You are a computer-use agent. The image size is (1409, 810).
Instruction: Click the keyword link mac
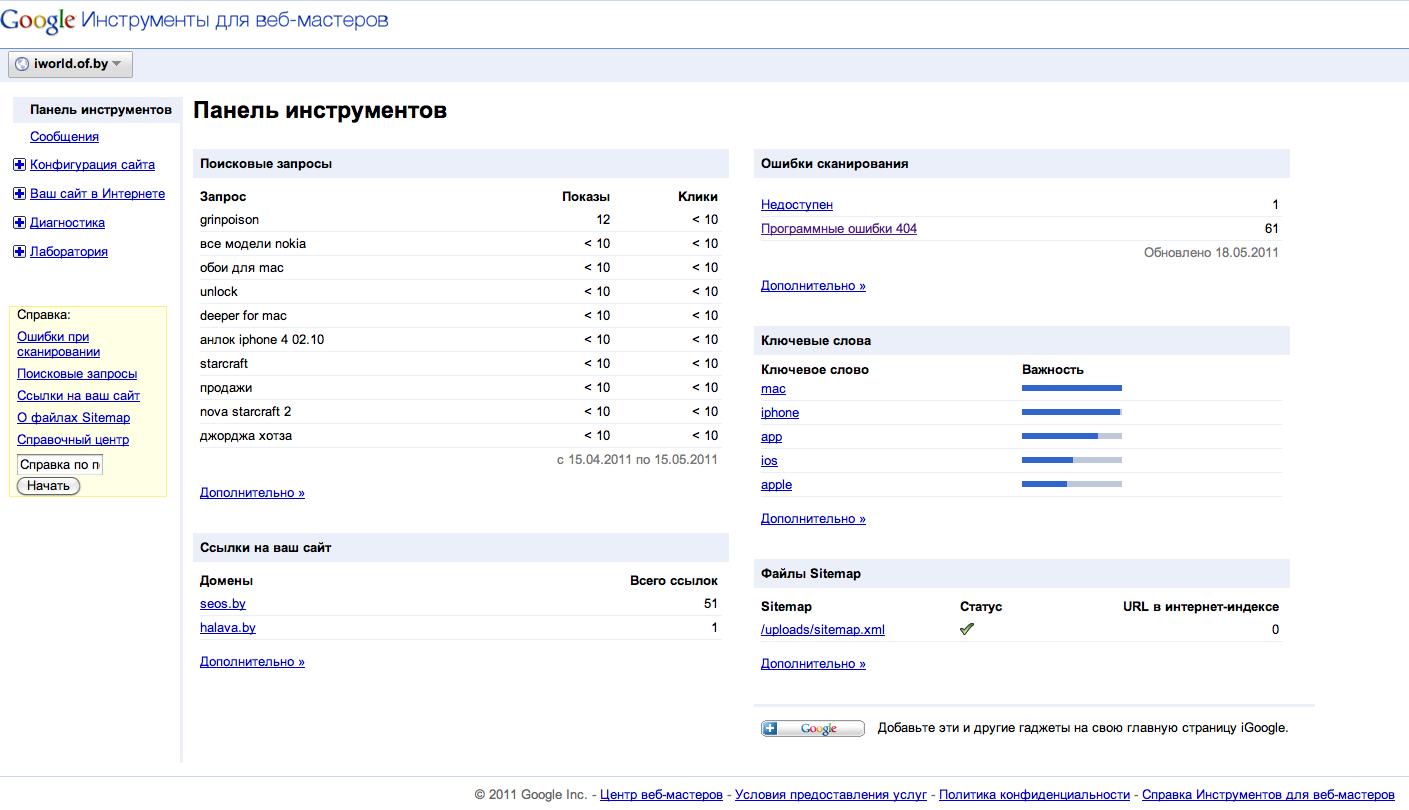[x=773, y=389]
